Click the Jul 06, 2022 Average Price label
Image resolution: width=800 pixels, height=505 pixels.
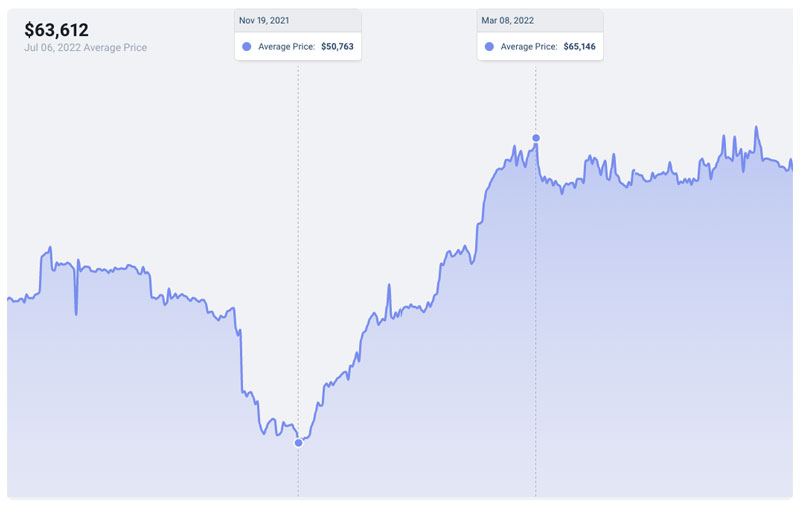[x=85, y=47]
